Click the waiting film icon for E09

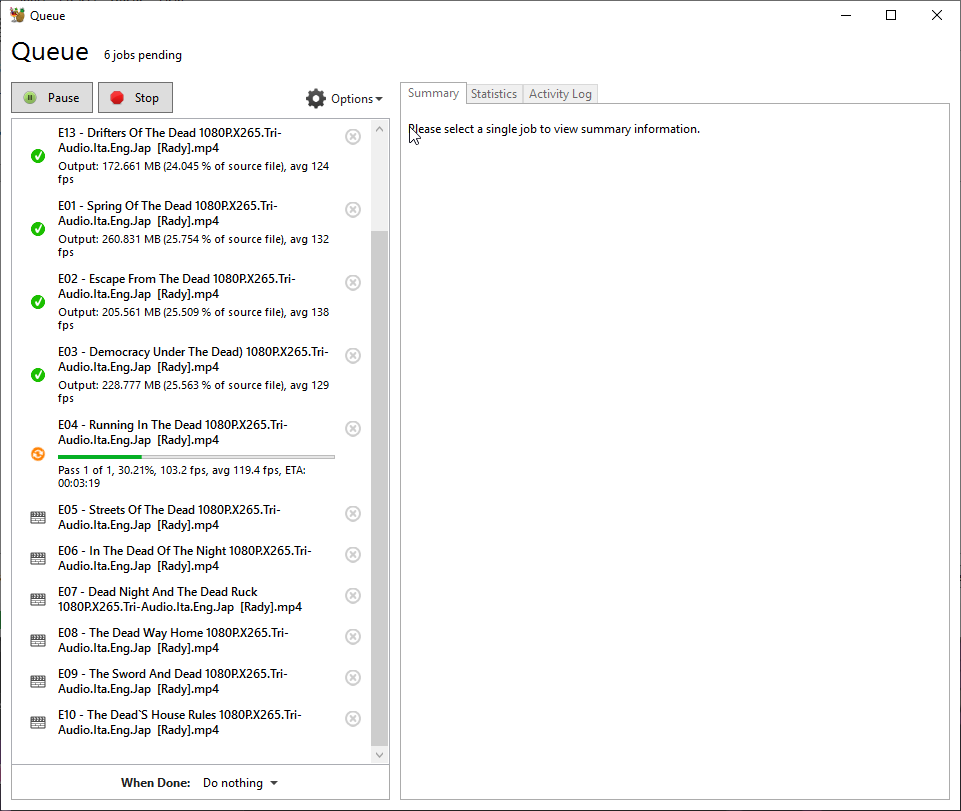point(38,682)
